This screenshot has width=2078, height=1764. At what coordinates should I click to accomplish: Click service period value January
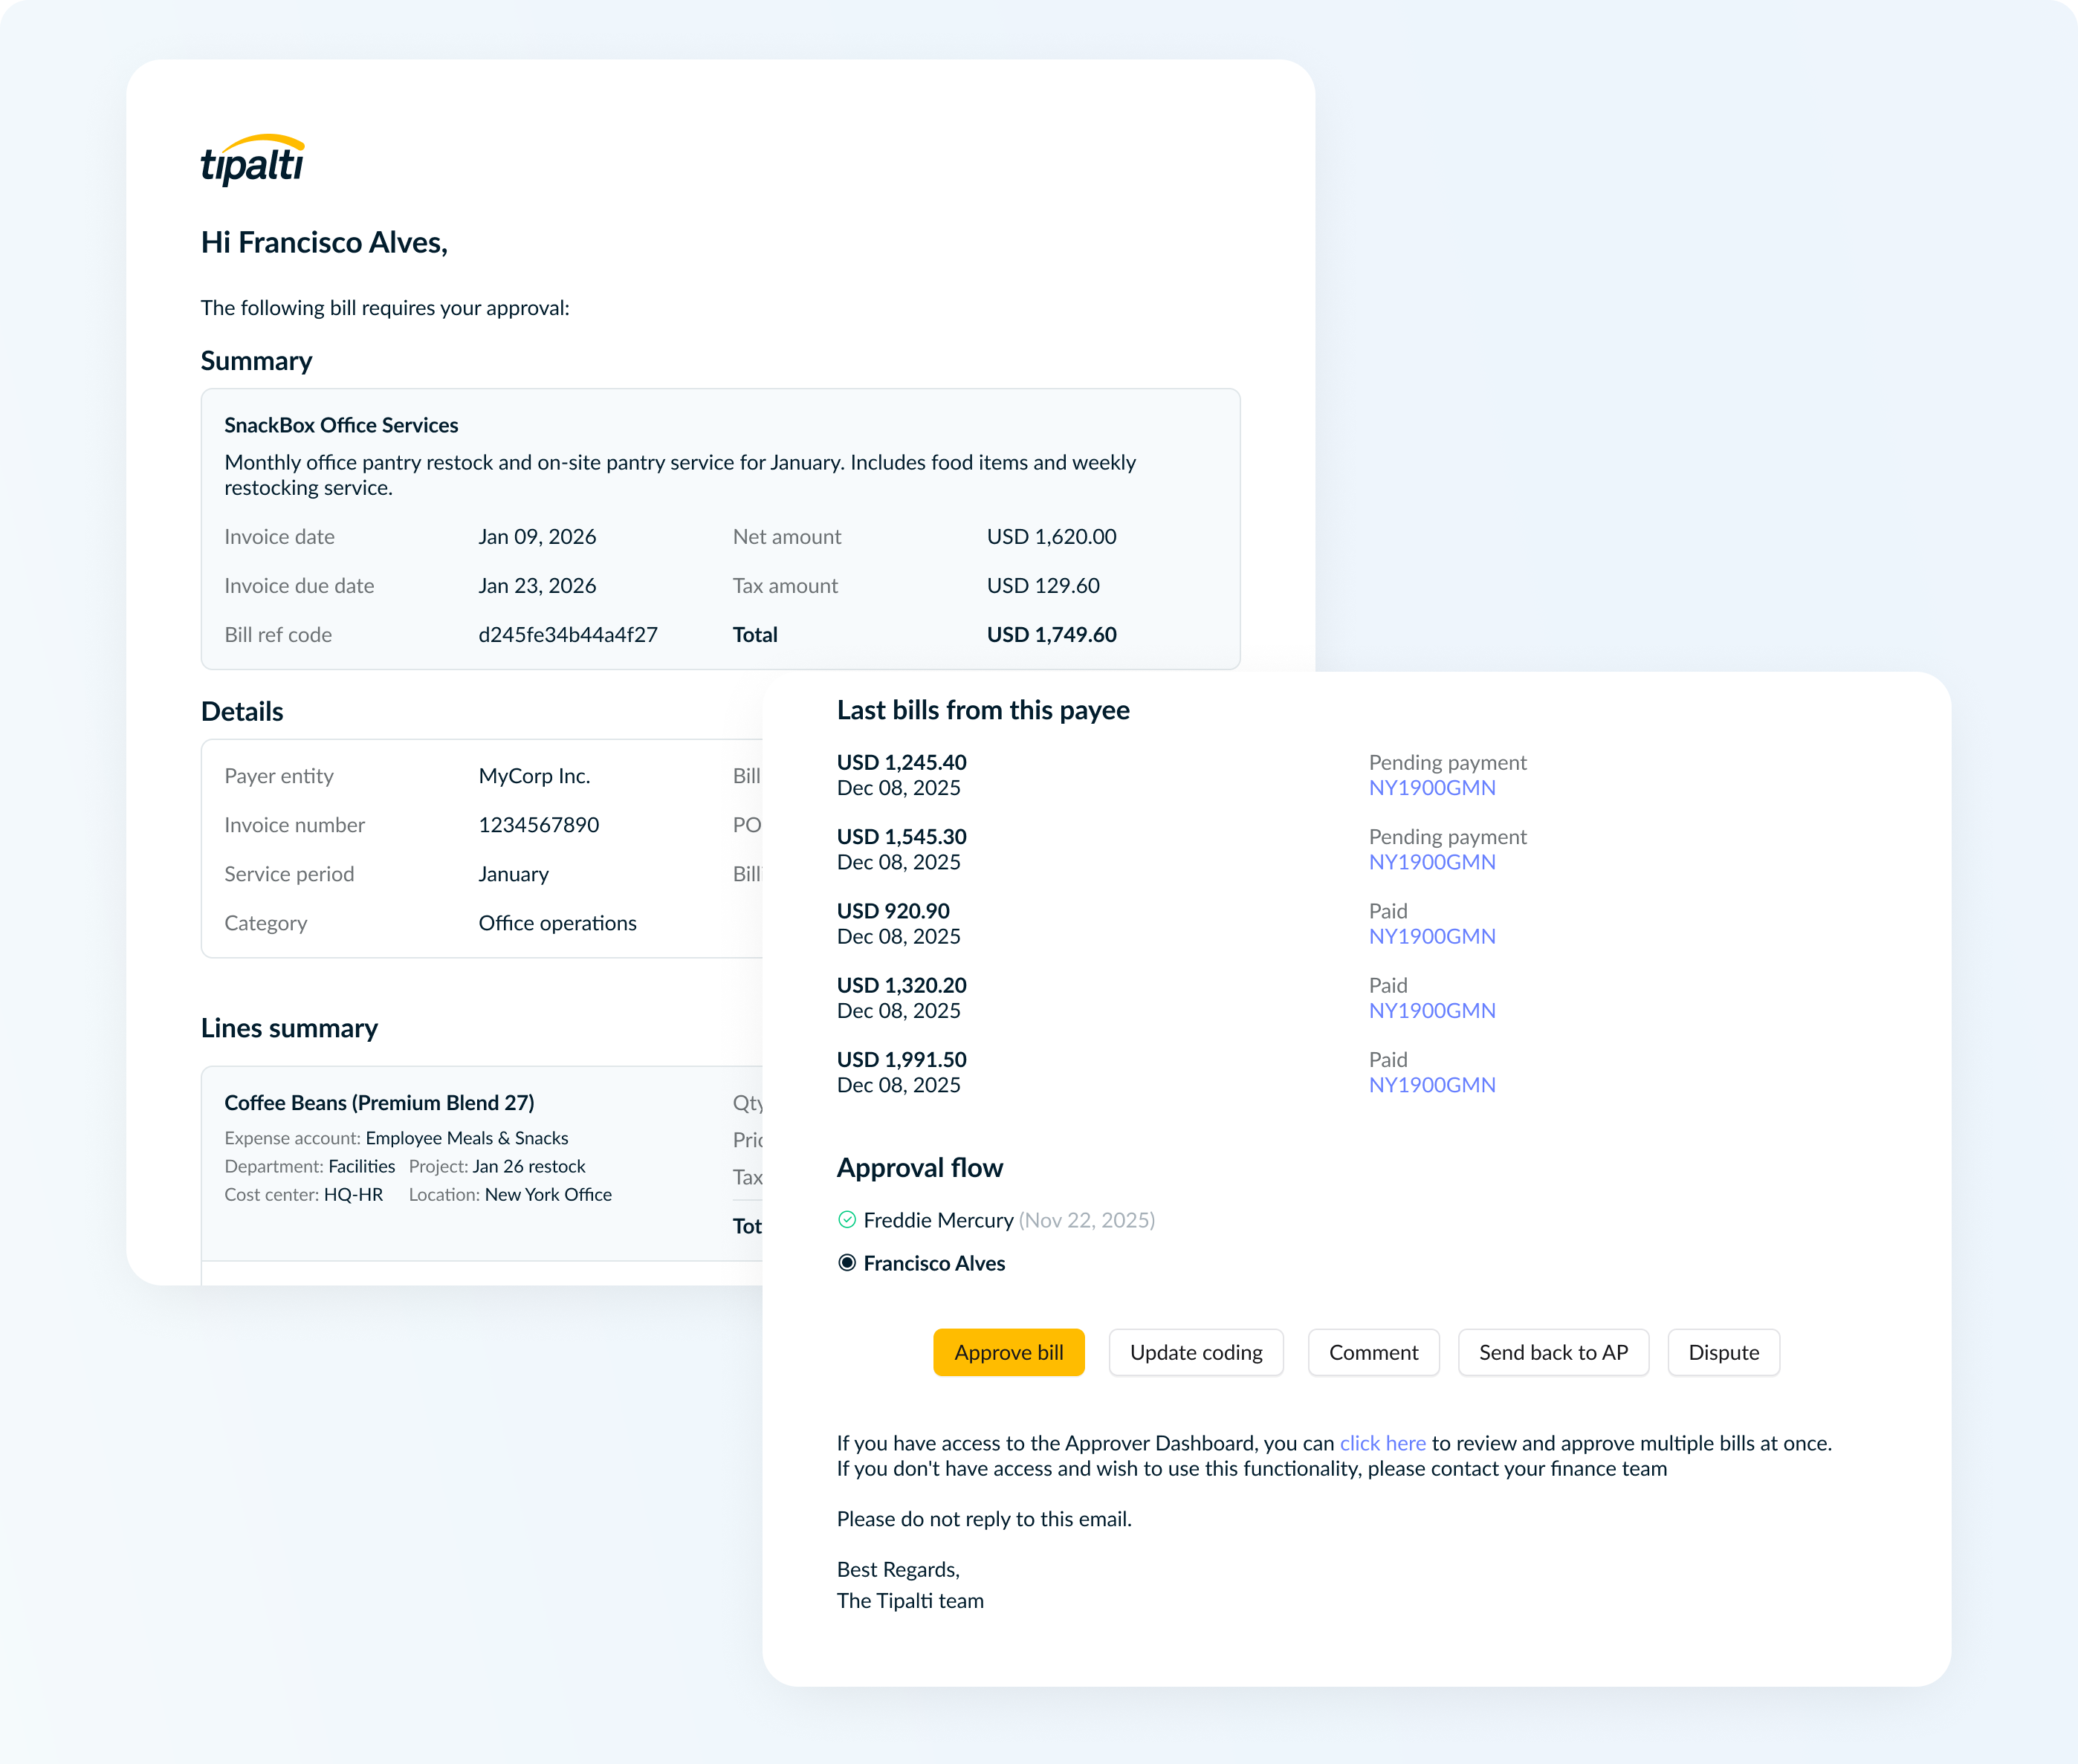click(x=513, y=874)
